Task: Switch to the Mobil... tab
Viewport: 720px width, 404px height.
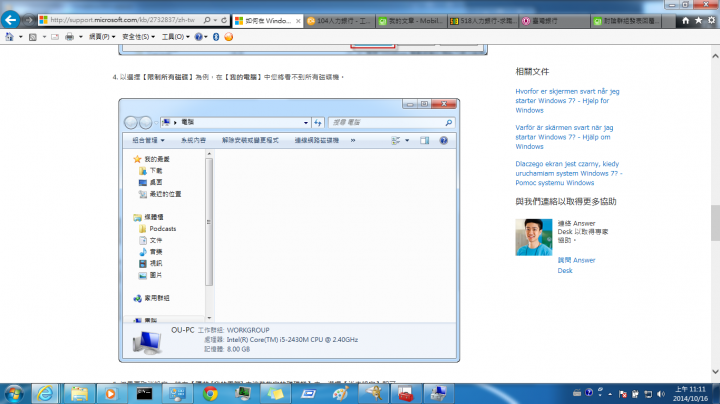Action: coord(411,21)
